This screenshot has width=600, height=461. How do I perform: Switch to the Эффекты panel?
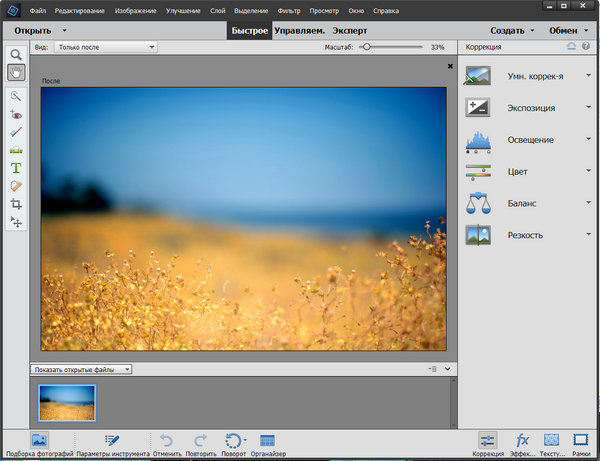(x=522, y=440)
